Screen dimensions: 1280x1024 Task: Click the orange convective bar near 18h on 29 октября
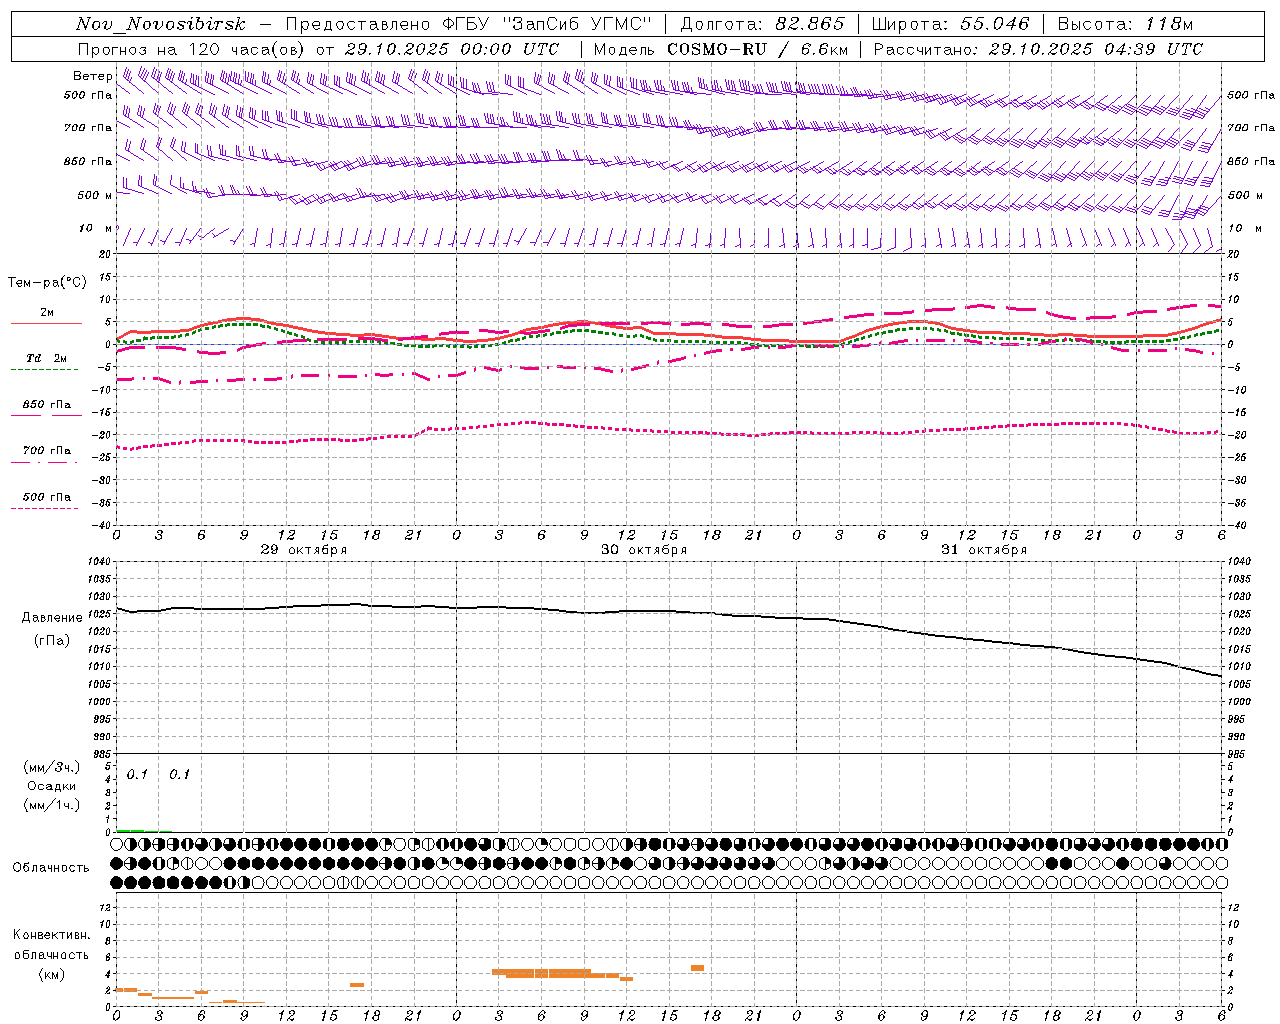357,985
